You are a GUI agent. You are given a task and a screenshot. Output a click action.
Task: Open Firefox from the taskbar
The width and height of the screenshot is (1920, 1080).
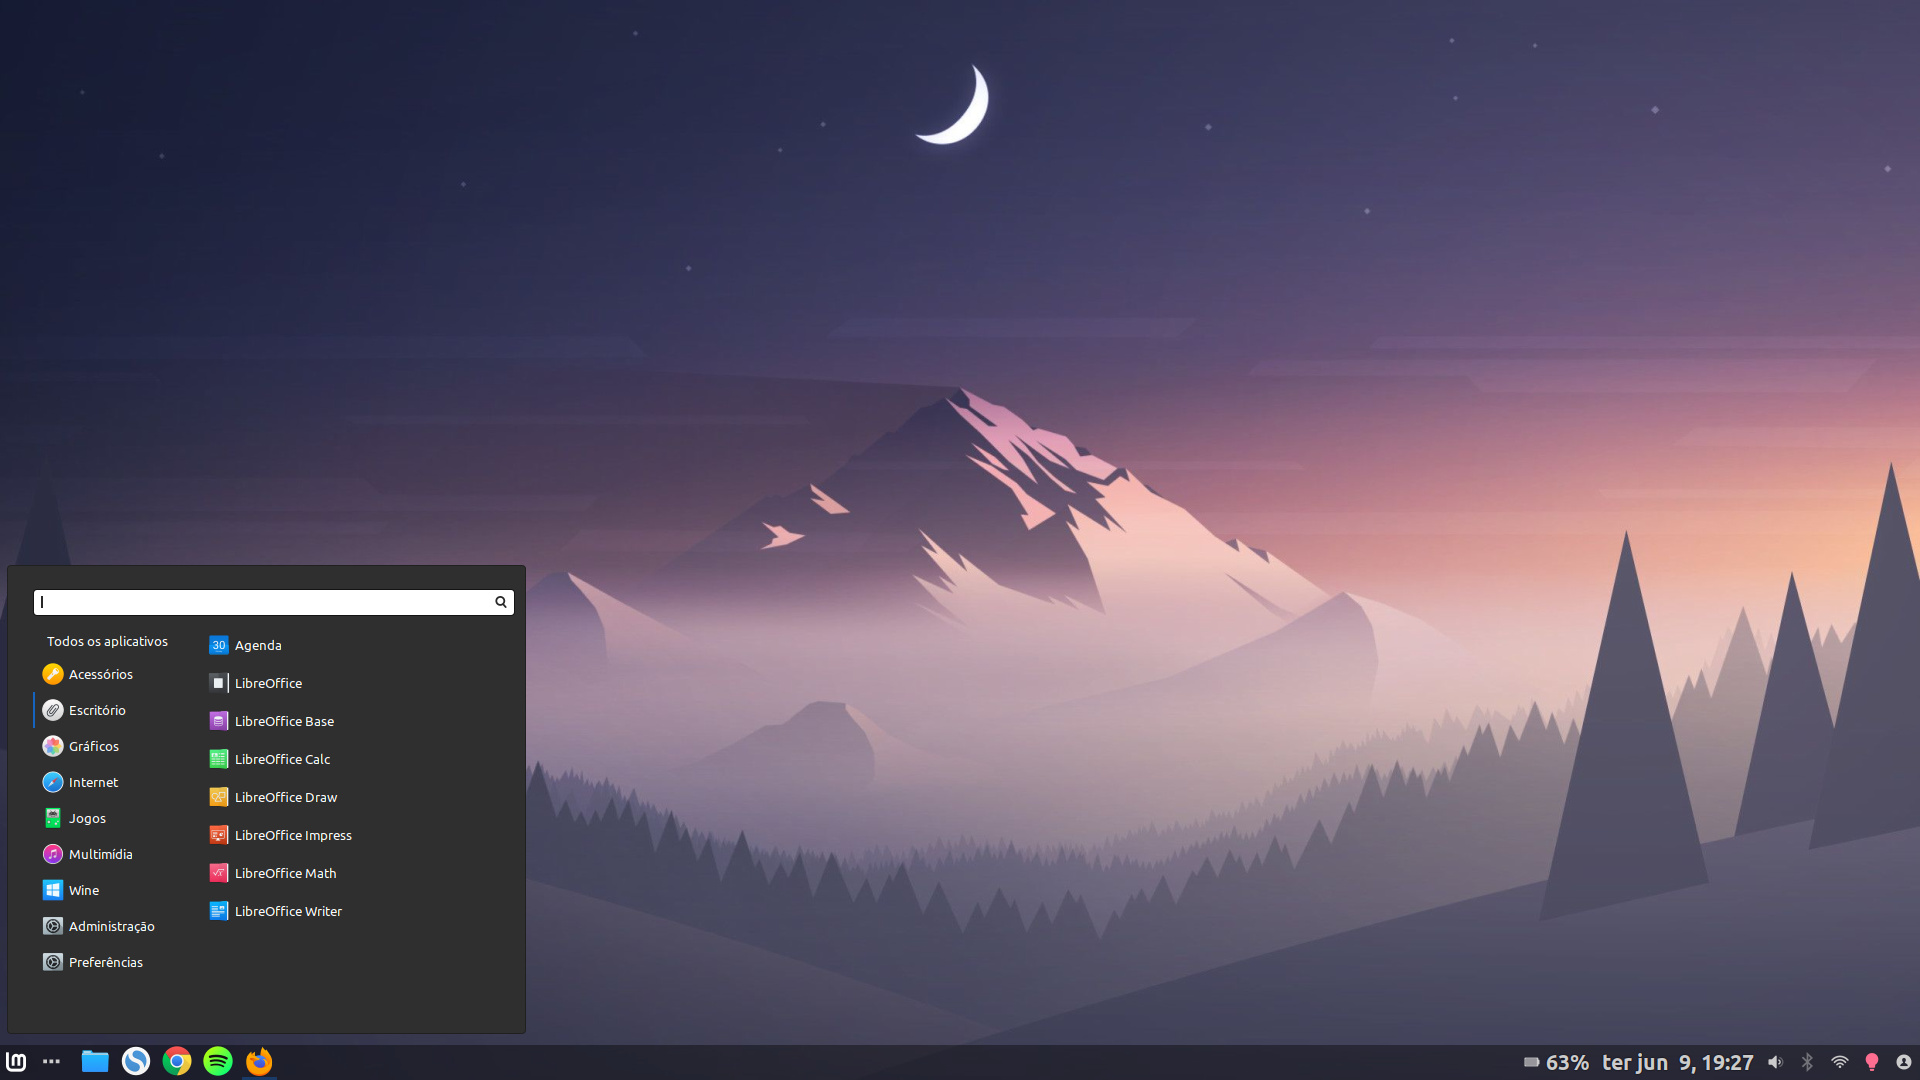point(259,1061)
